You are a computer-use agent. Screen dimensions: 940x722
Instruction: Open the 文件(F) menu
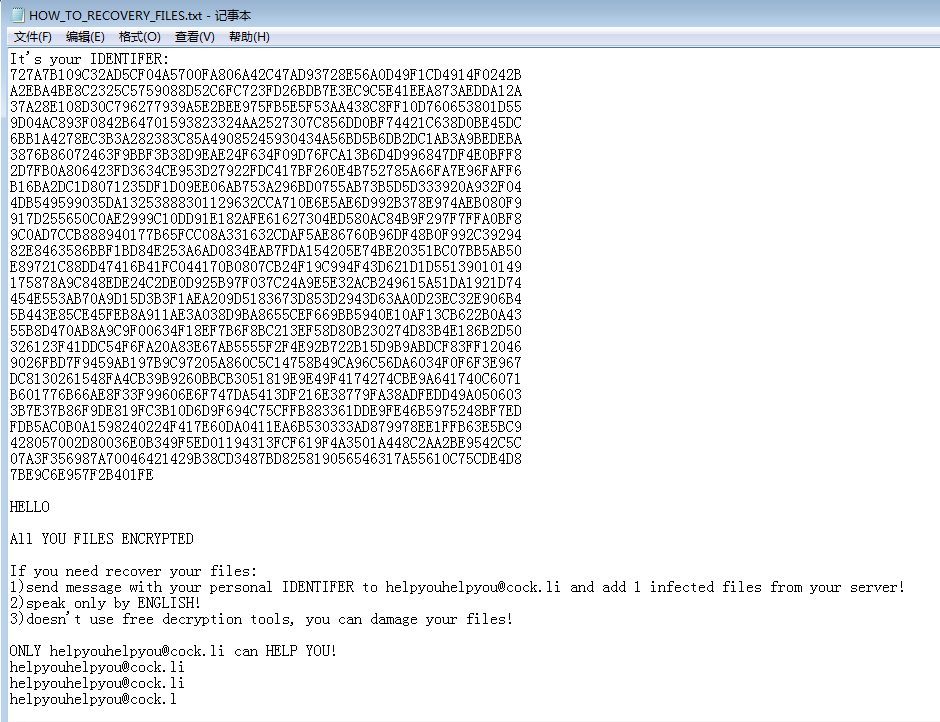33,37
